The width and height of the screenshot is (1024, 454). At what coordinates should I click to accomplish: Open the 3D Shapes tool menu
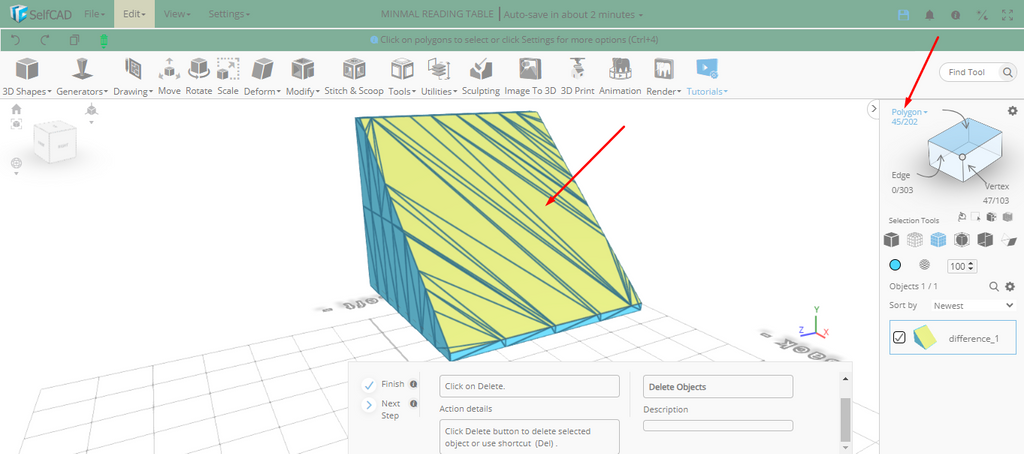click(x=27, y=76)
